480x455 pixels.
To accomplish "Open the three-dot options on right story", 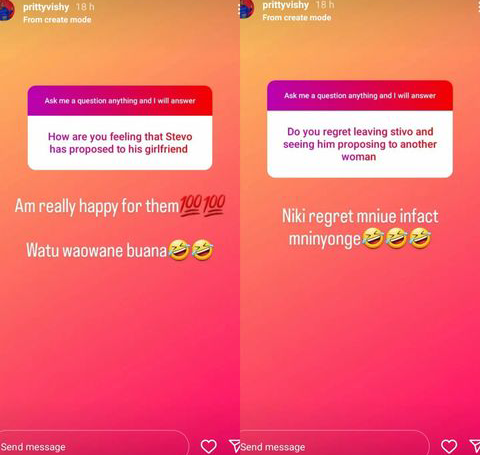I will [479, 8].
